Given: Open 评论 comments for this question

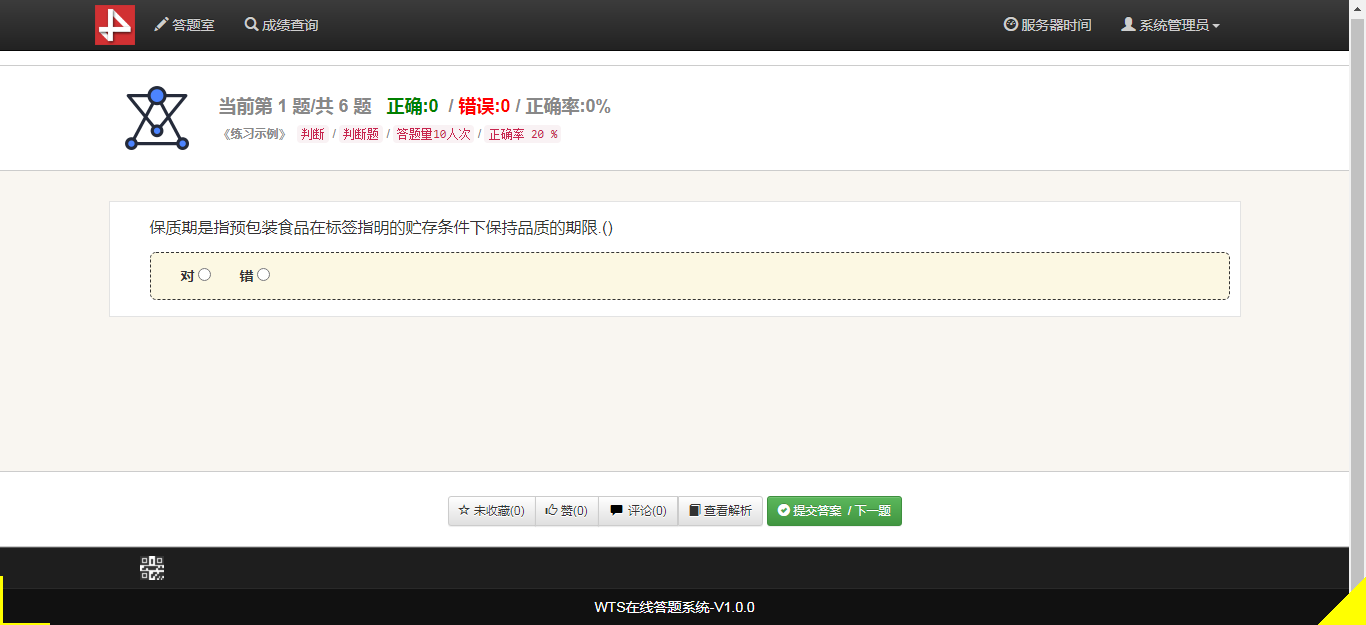Looking at the screenshot, I should [637, 511].
